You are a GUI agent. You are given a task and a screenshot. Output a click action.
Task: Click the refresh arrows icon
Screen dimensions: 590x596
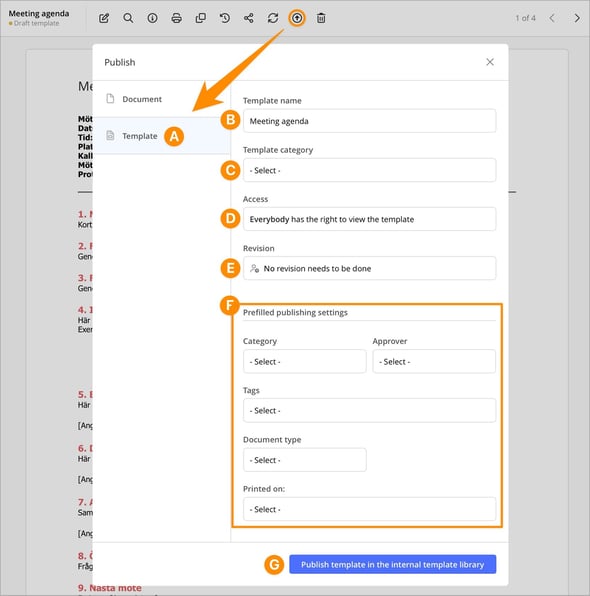click(x=273, y=18)
